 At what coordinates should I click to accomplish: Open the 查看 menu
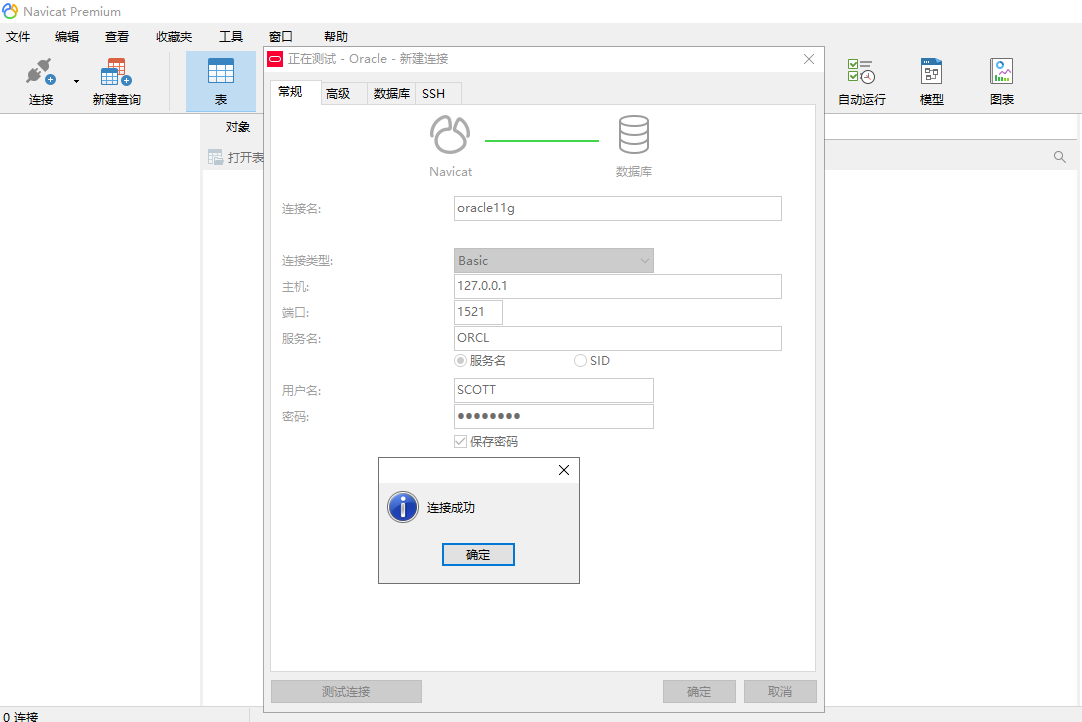pyautogui.click(x=117, y=37)
